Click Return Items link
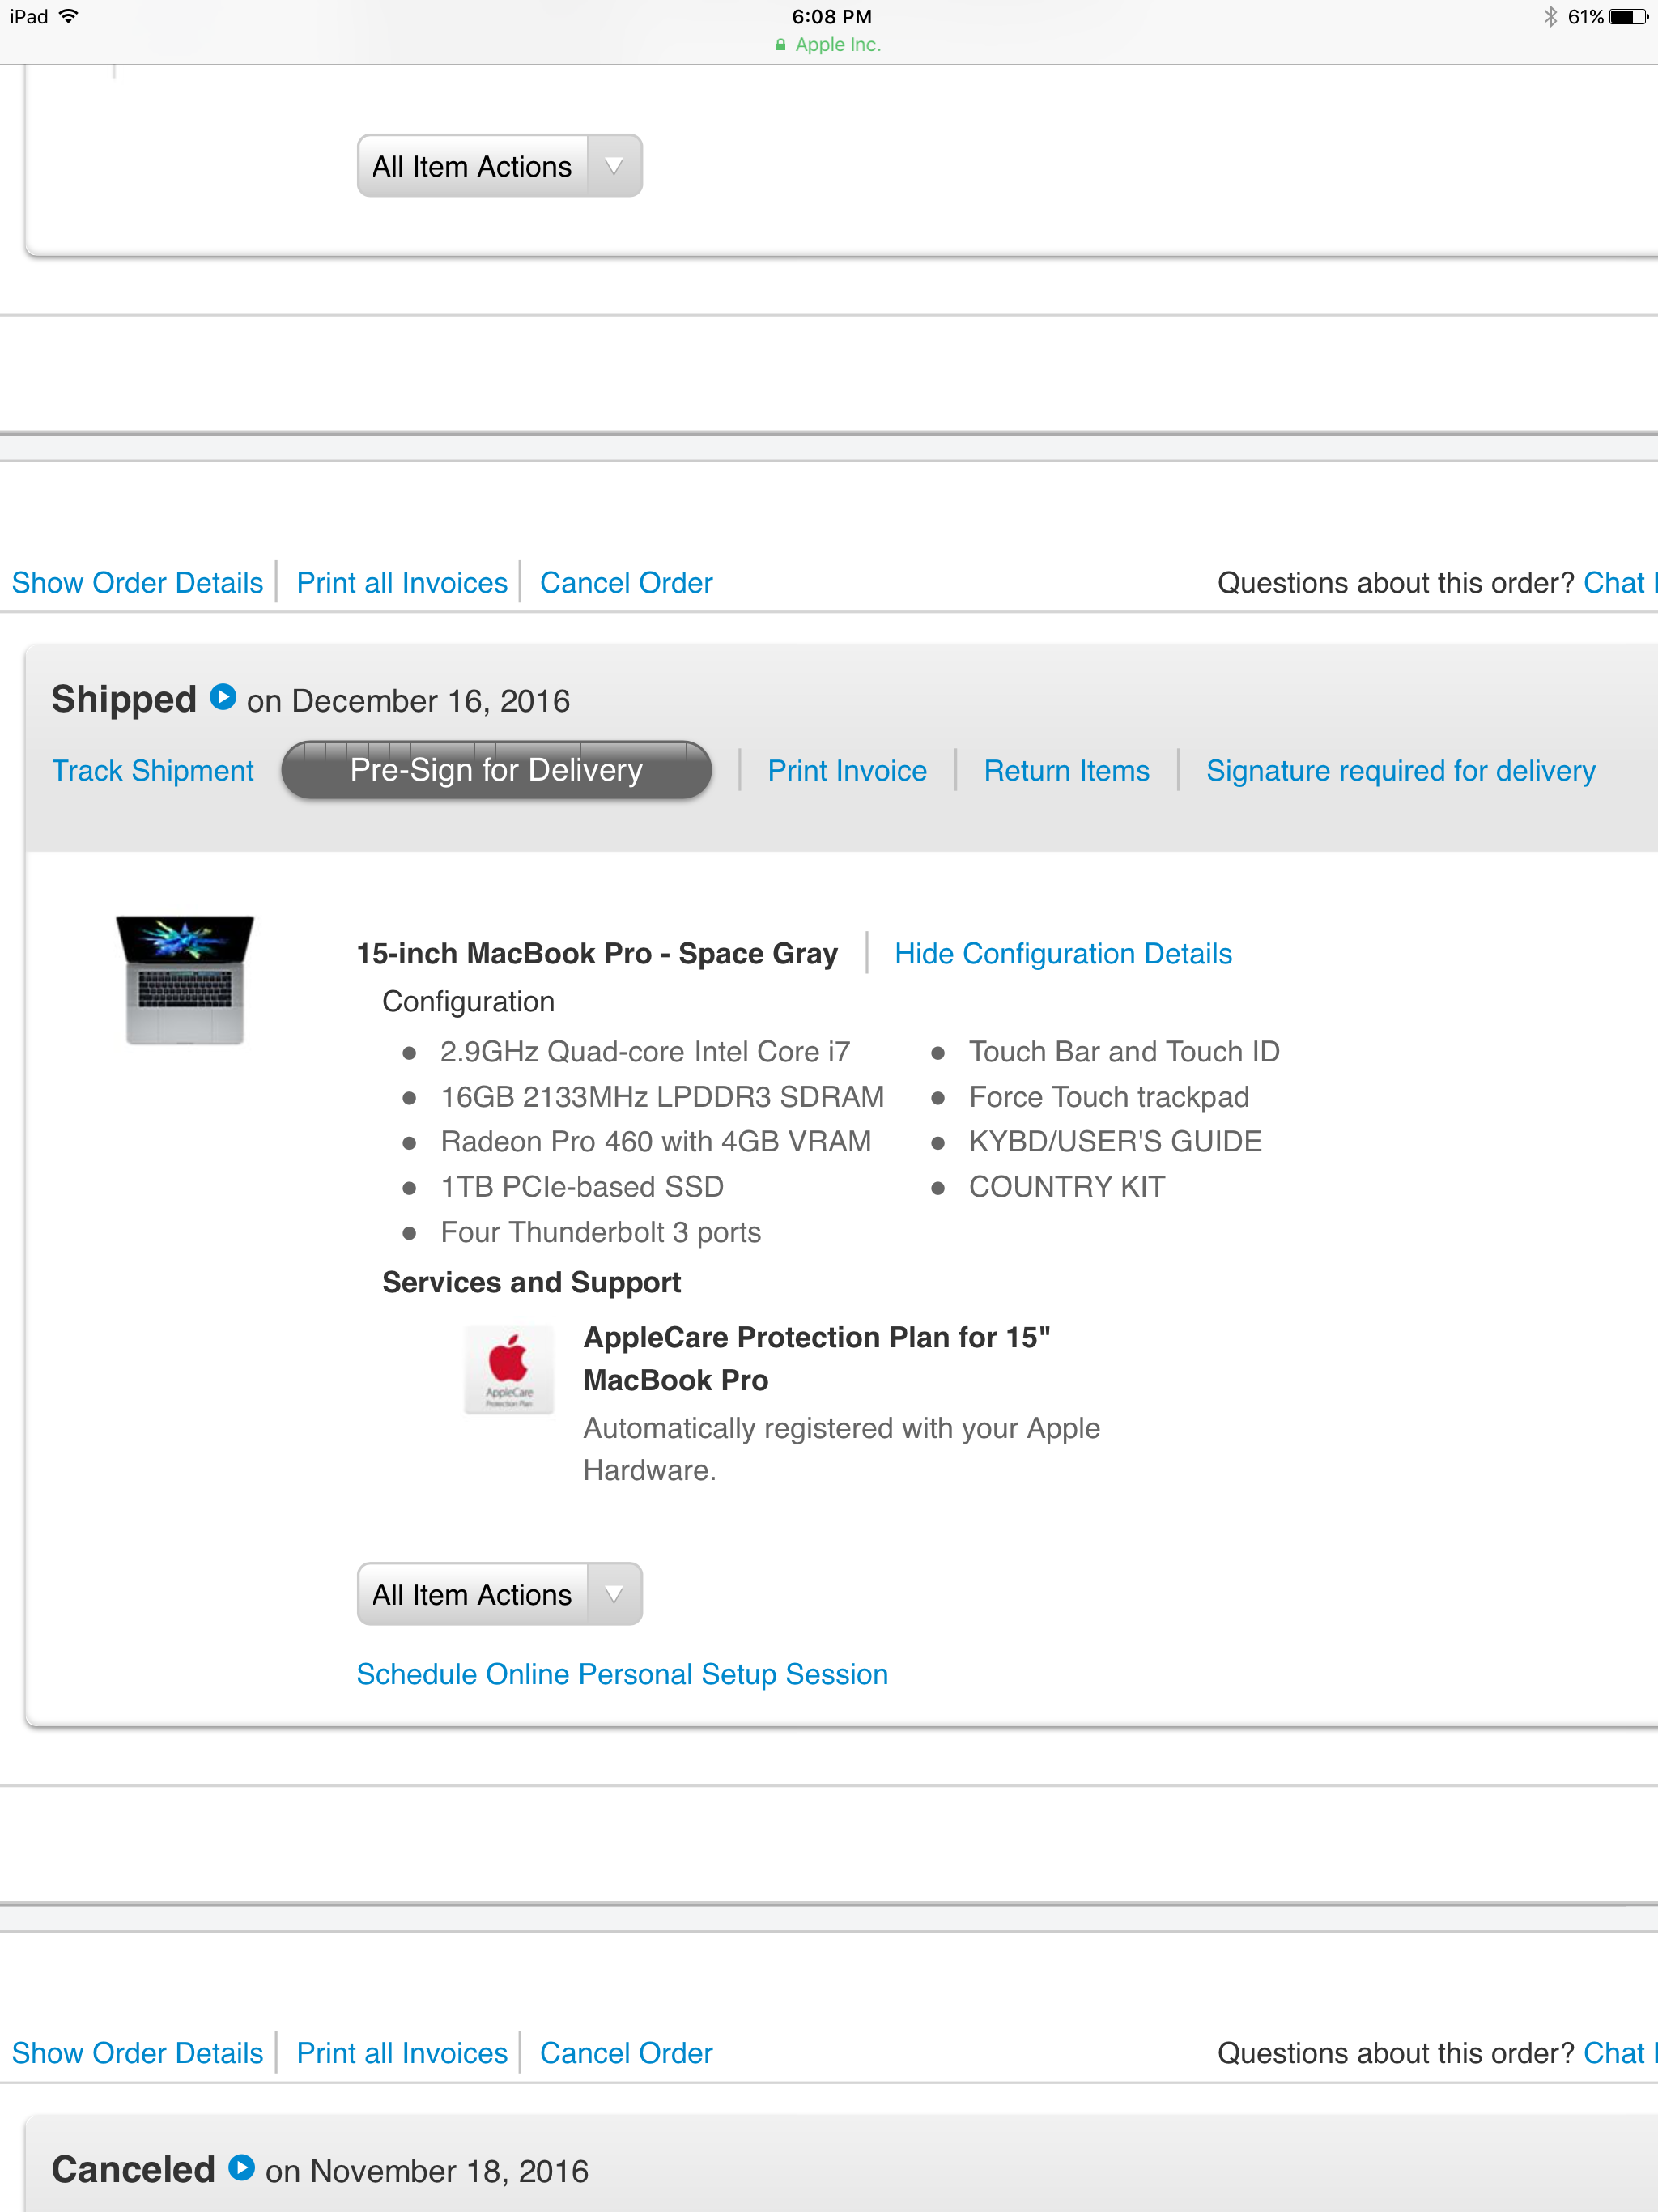1658x2212 pixels. pyautogui.click(x=1066, y=770)
